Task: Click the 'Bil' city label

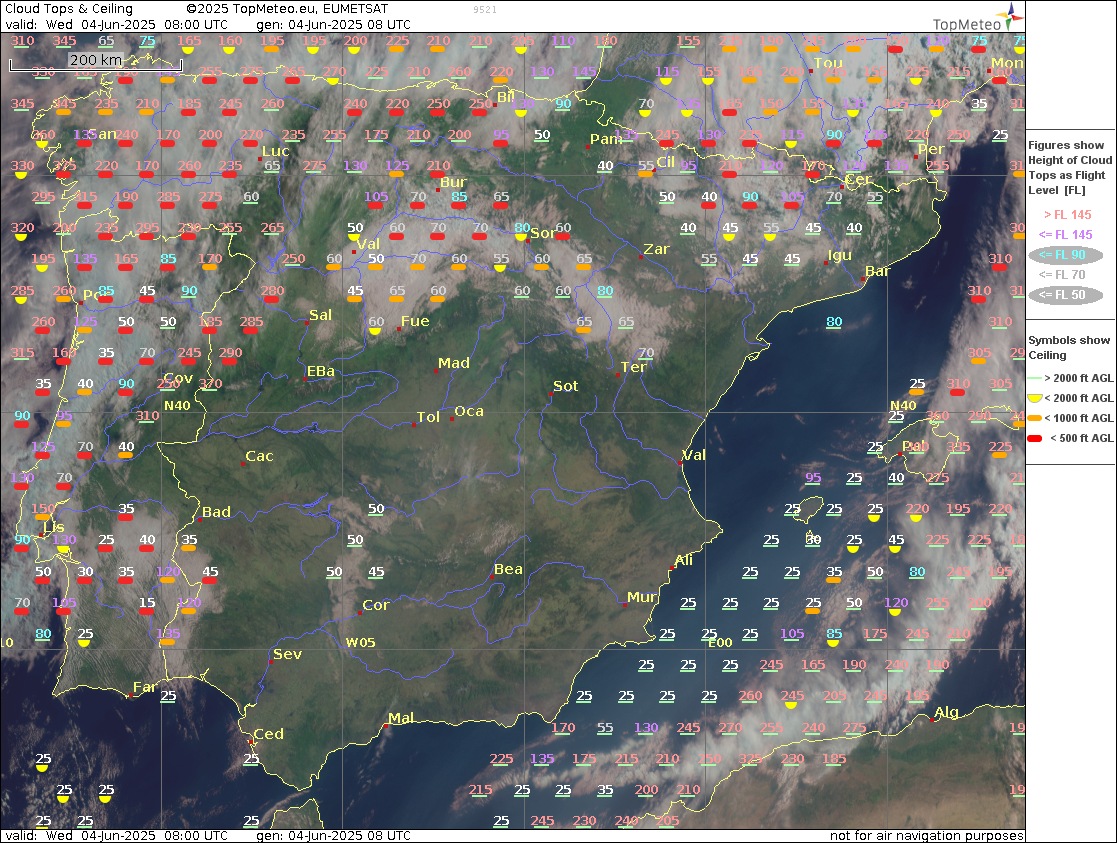Action: [505, 96]
